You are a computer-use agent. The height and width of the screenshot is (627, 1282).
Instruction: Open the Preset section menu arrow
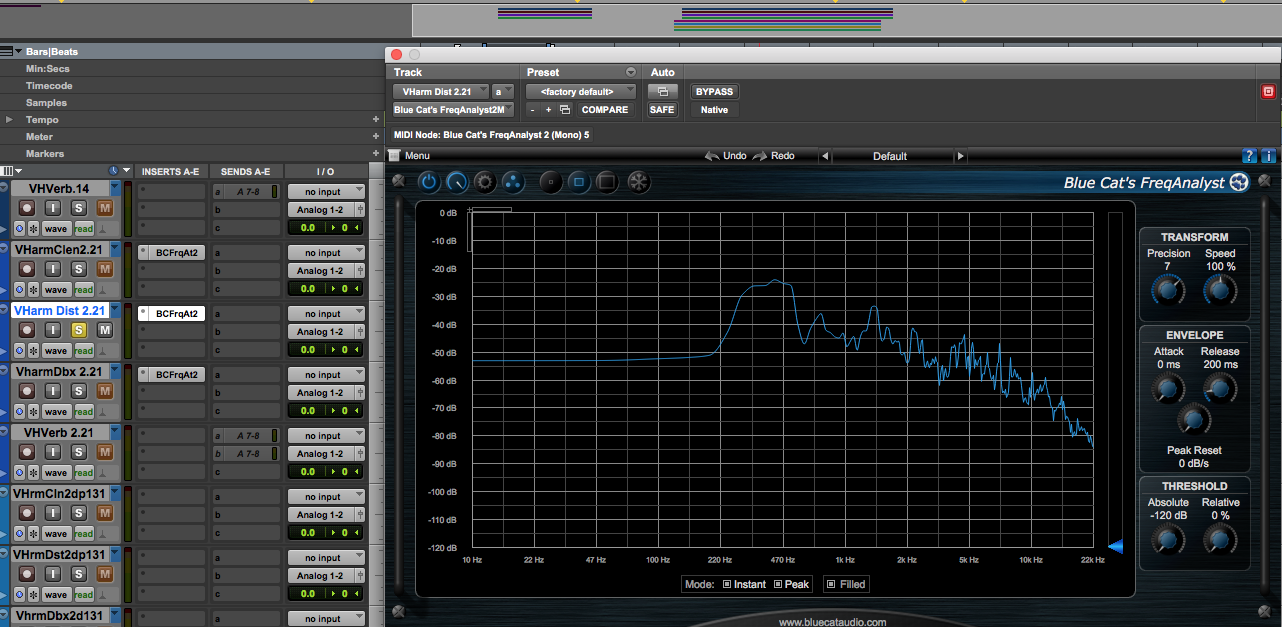630,72
